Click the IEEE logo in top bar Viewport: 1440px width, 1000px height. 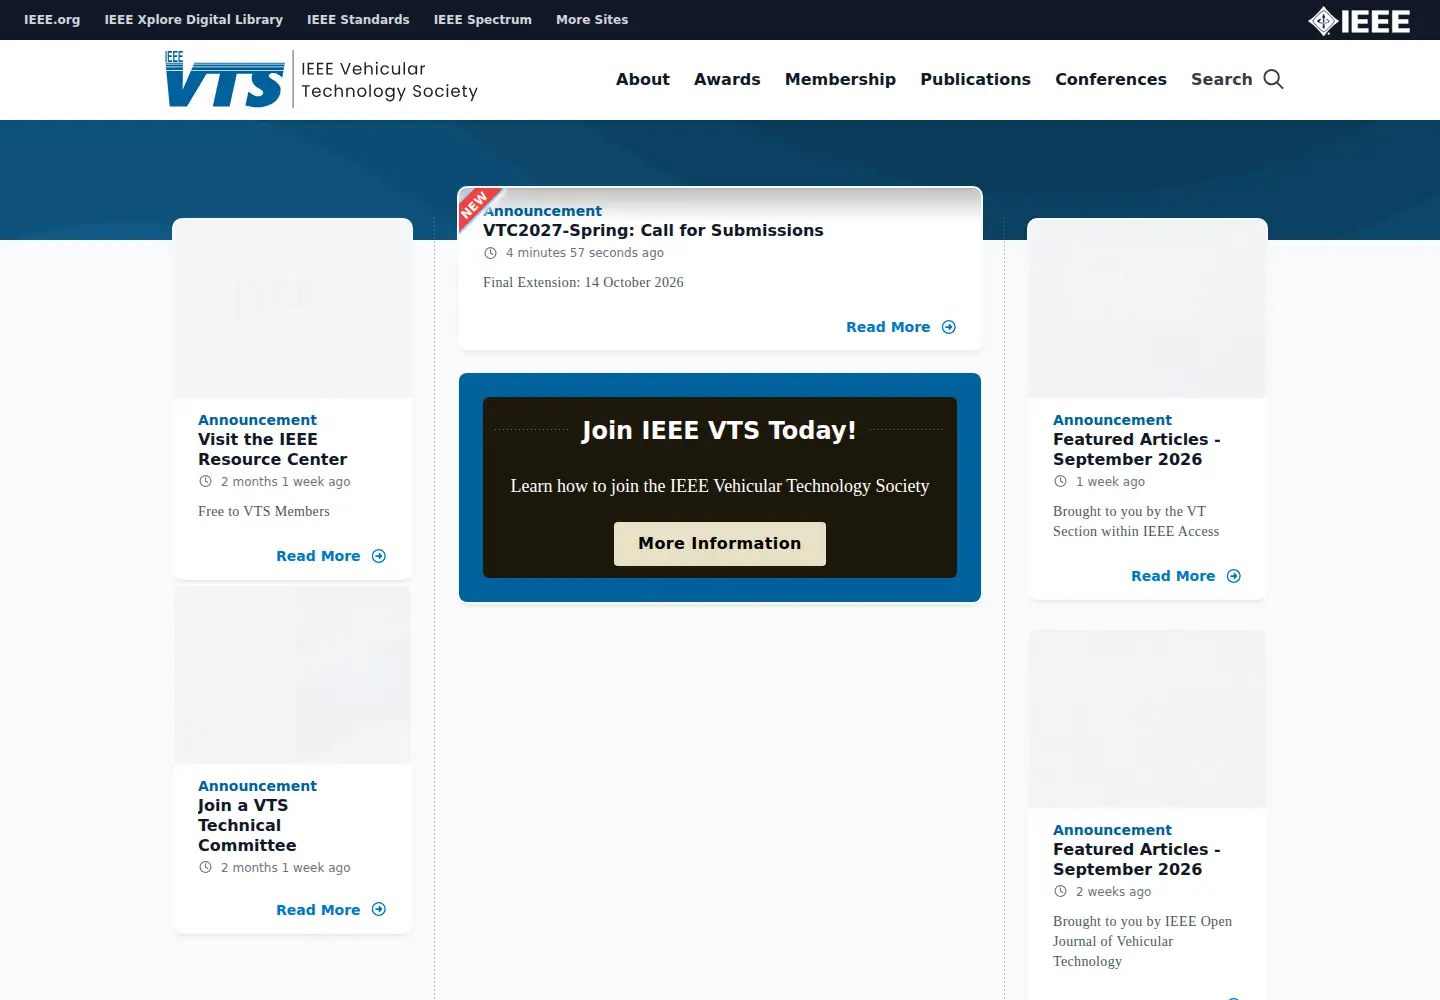1359,20
